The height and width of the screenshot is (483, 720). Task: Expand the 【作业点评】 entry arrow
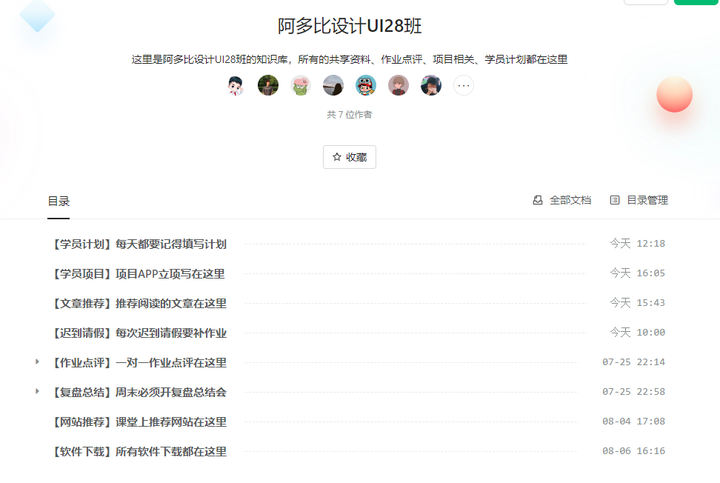pos(37,362)
